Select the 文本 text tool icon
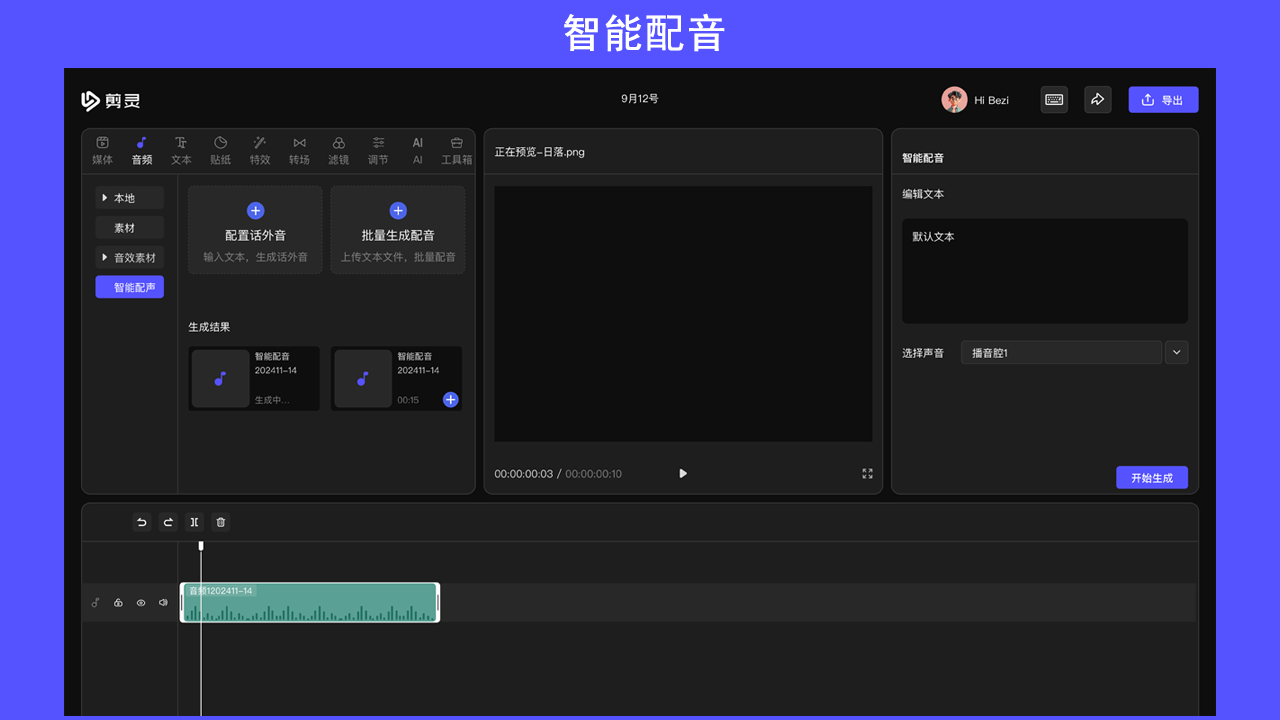The height and width of the screenshot is (720, 1280). tap(181, 150)
